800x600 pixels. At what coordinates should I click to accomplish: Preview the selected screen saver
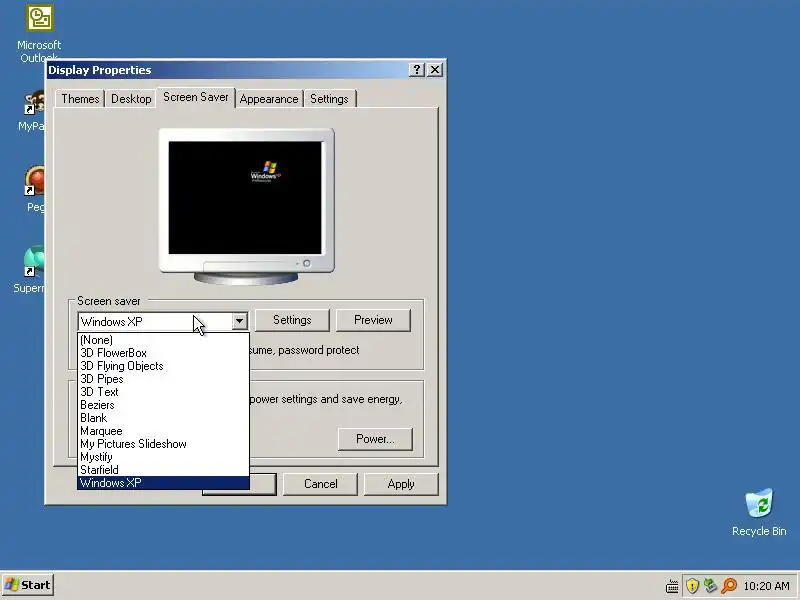(x=373, y=320)
